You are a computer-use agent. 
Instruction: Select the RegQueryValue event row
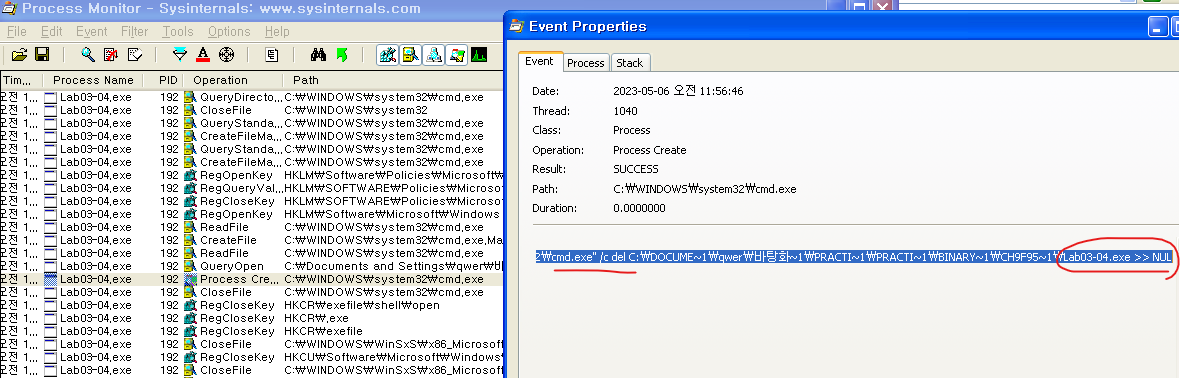[251, 188]
